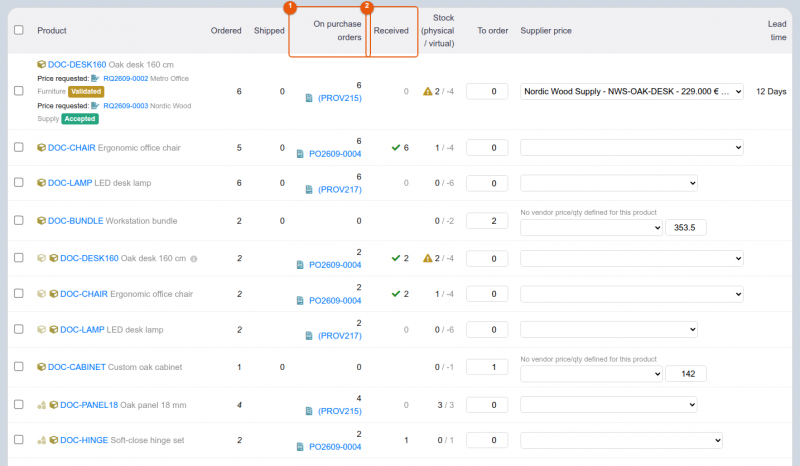
Task: Click 'No vendor price/qty defined' note in DOC-CABINET row
Action: [x=588, y=359]
